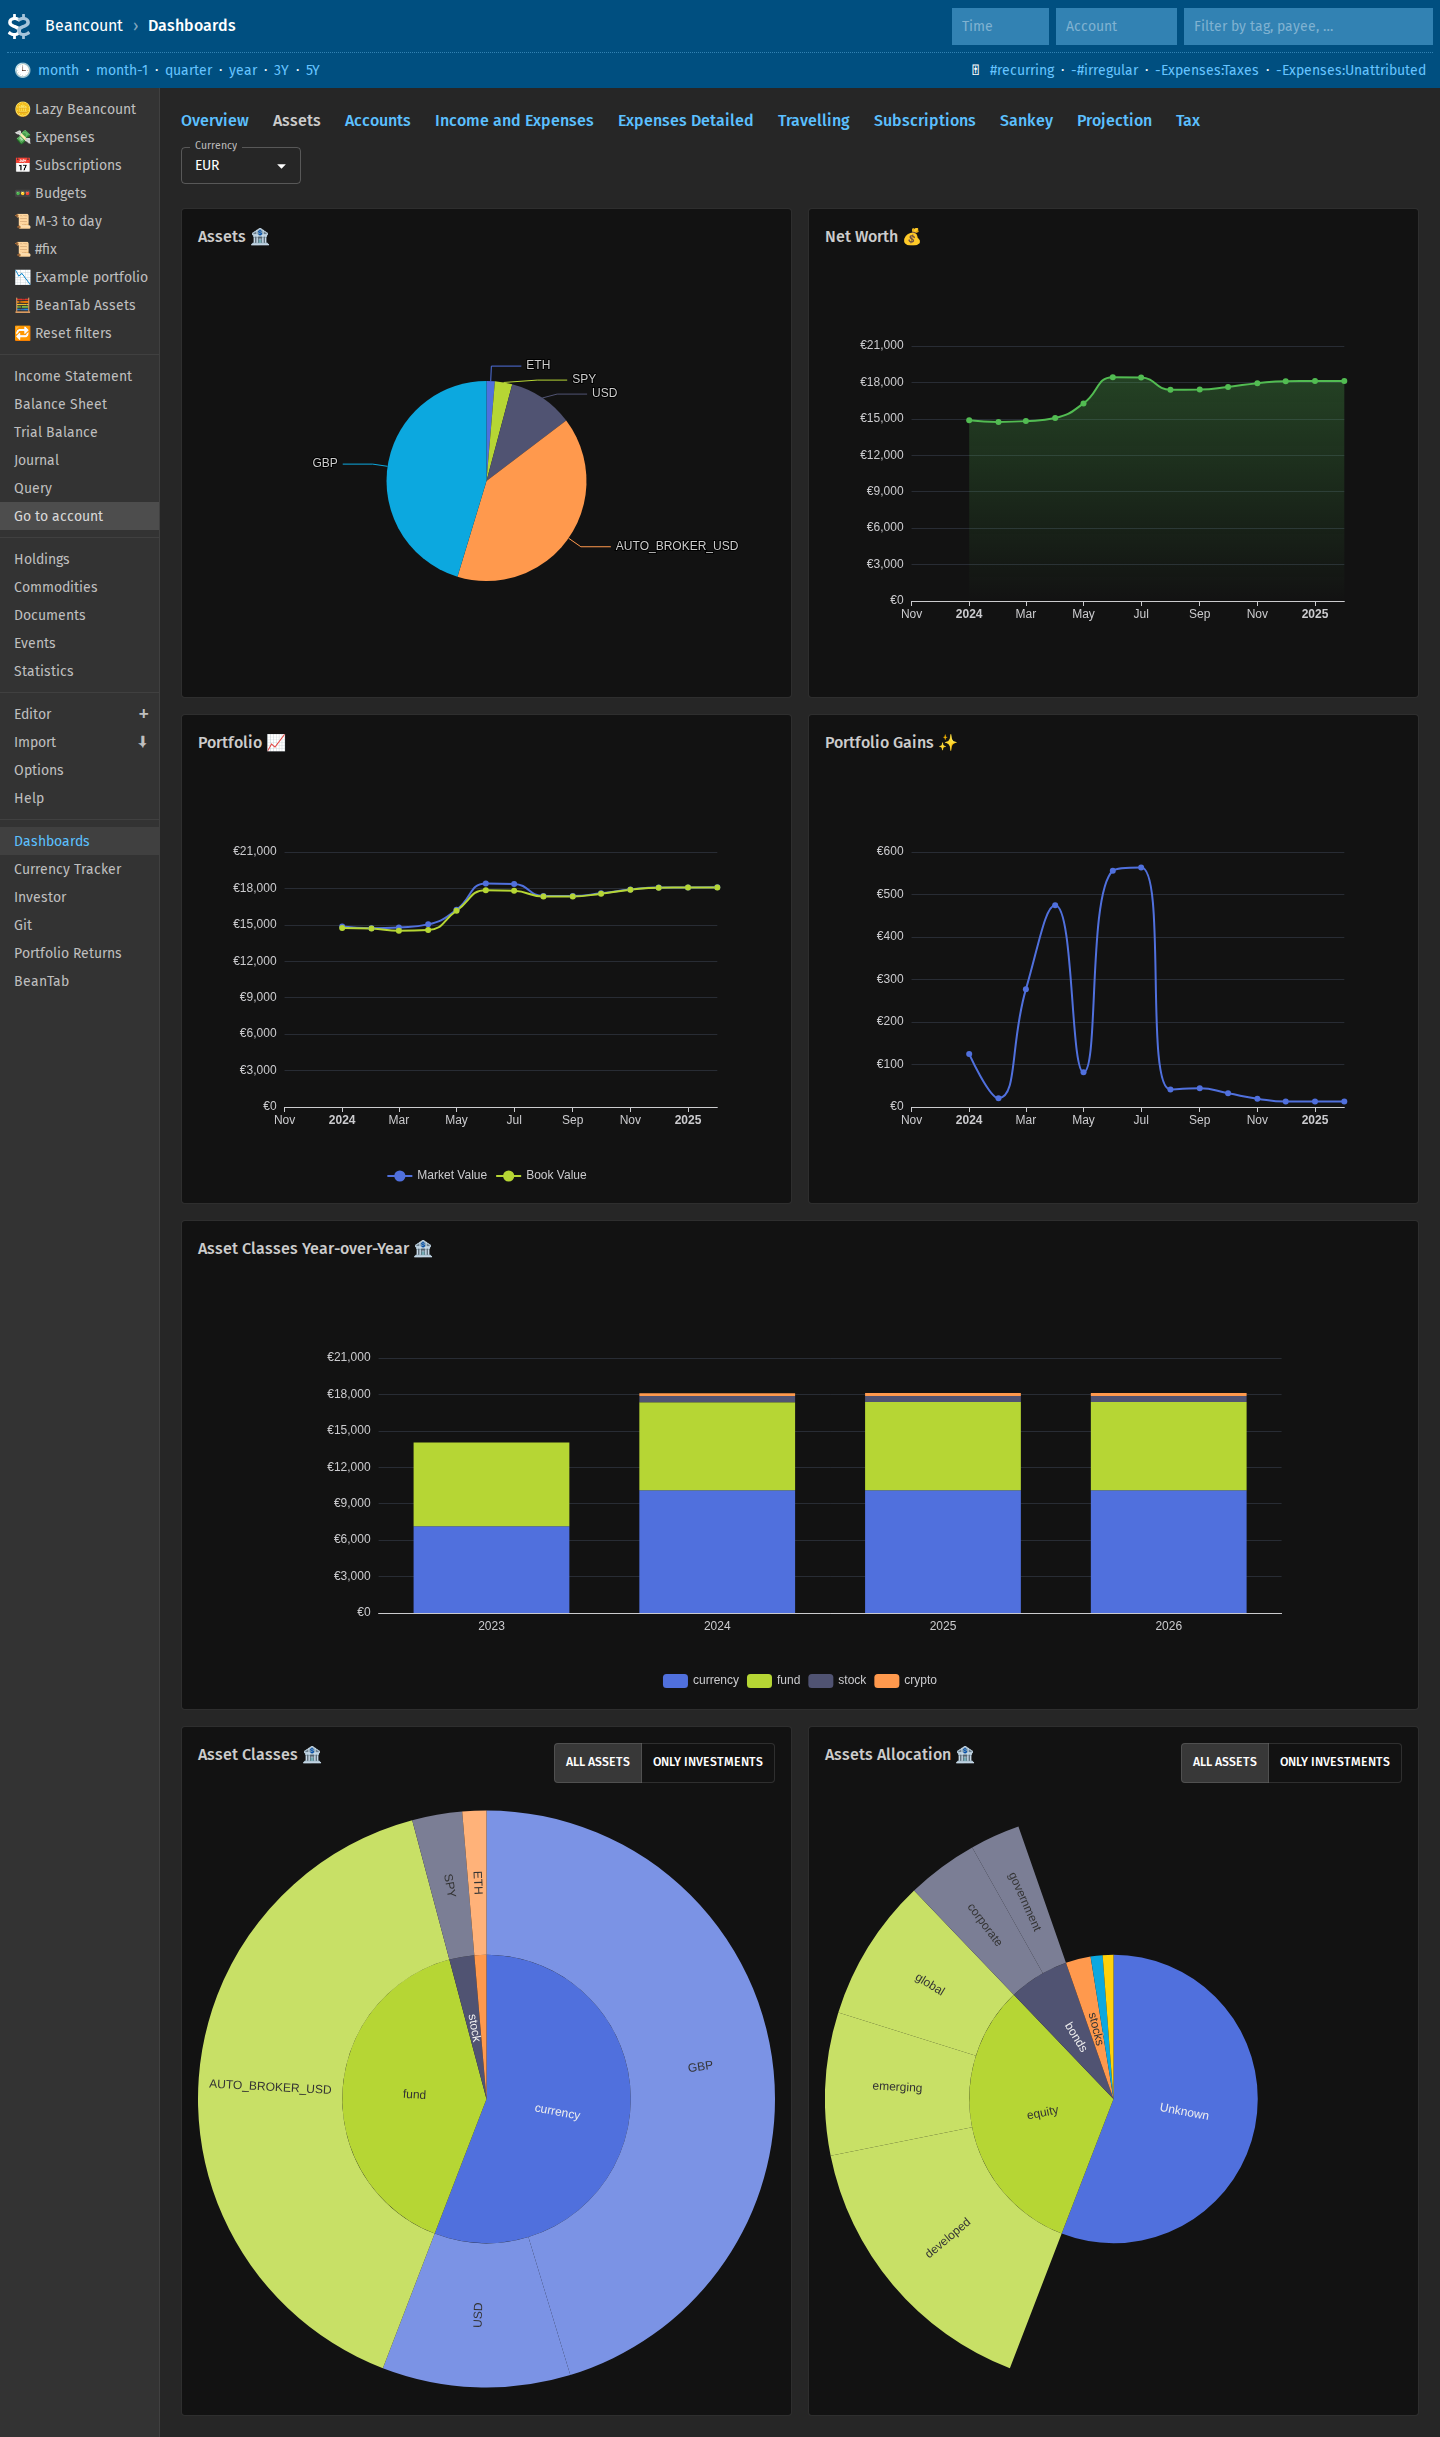Image resolution: width=1440 pixels, height=2437 pixels.
Task: Open the Balance Sheet report
Action: pyautogui.click(x=60, y=404)
